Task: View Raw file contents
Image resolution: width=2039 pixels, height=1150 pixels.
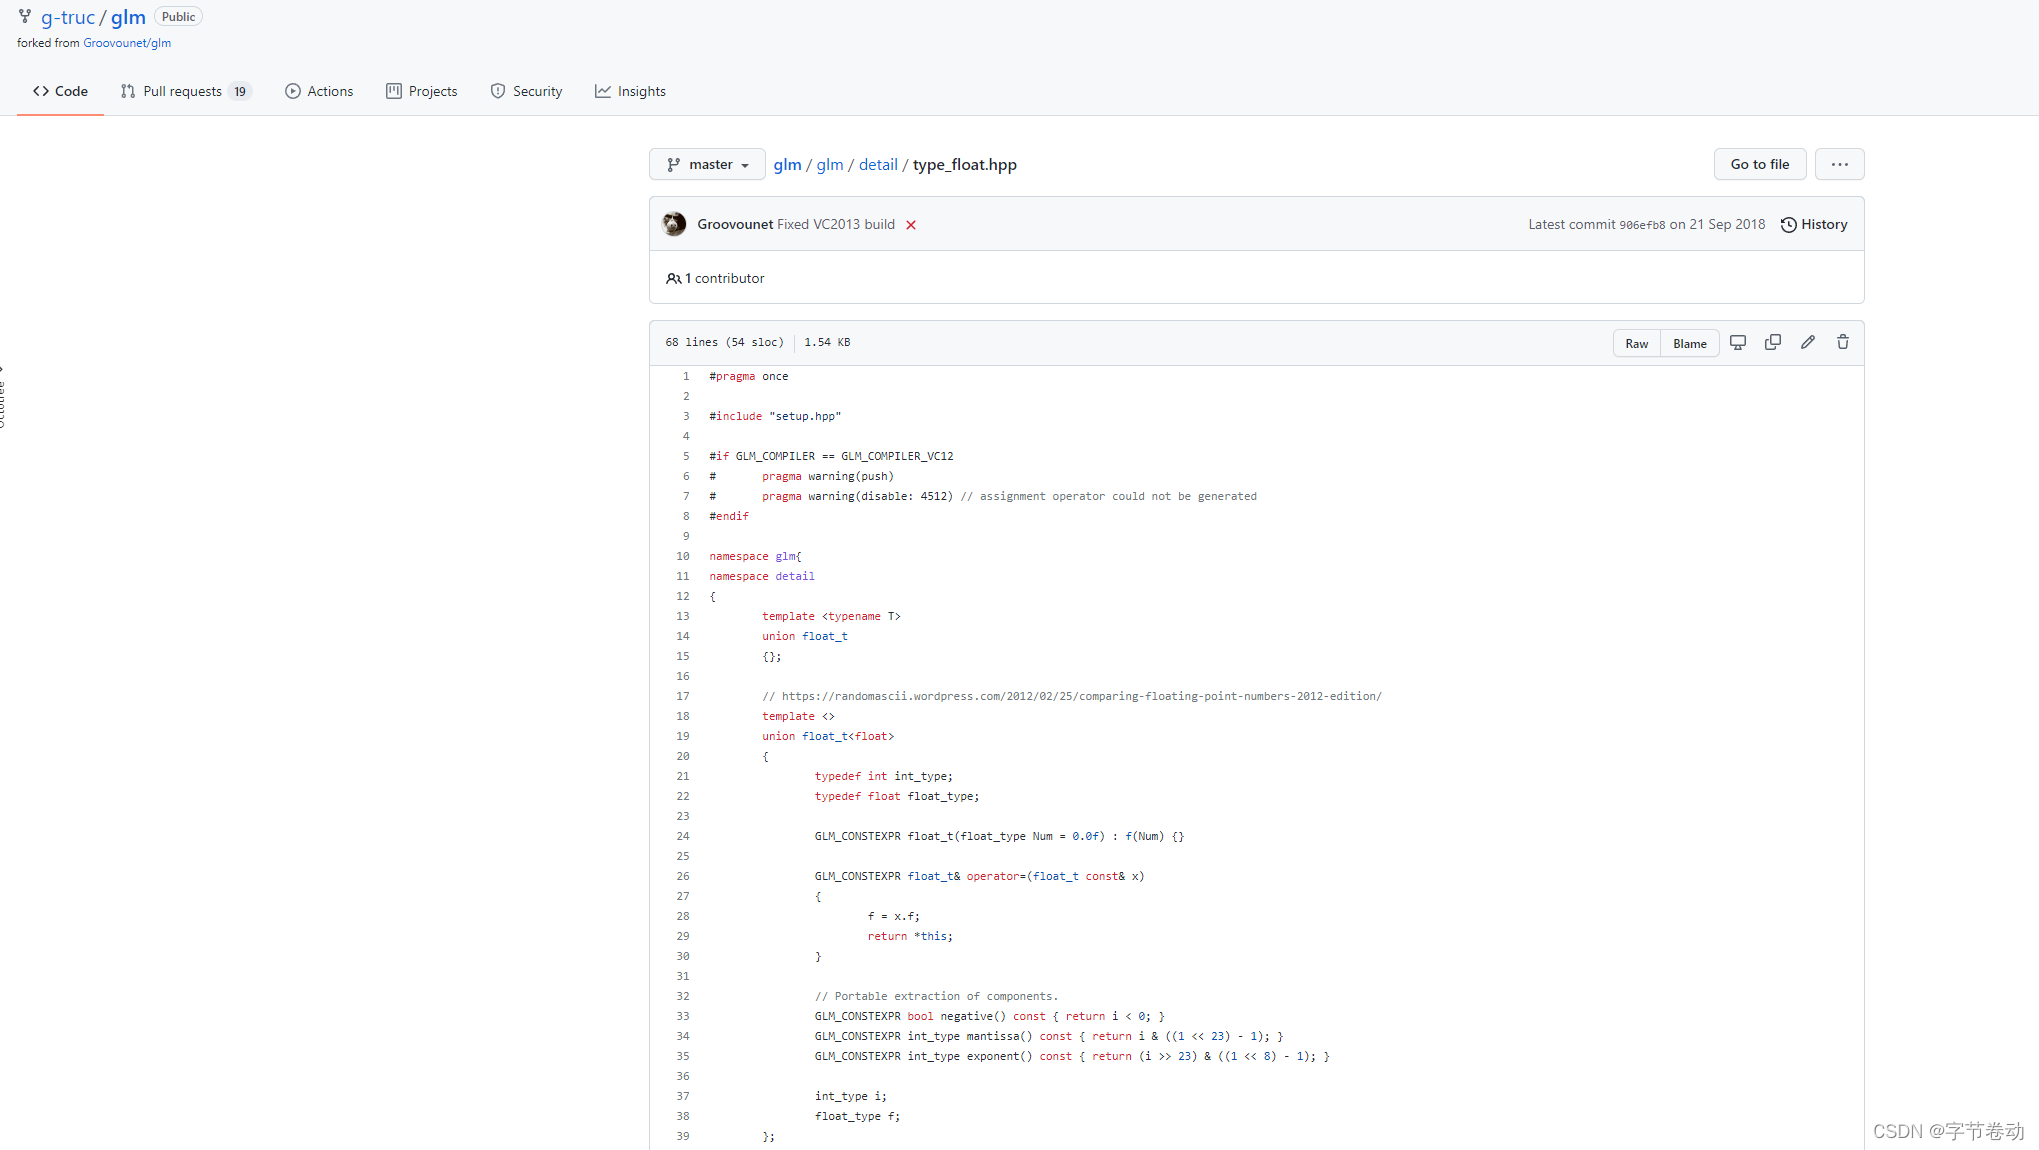Action: tap(1636, 344)
